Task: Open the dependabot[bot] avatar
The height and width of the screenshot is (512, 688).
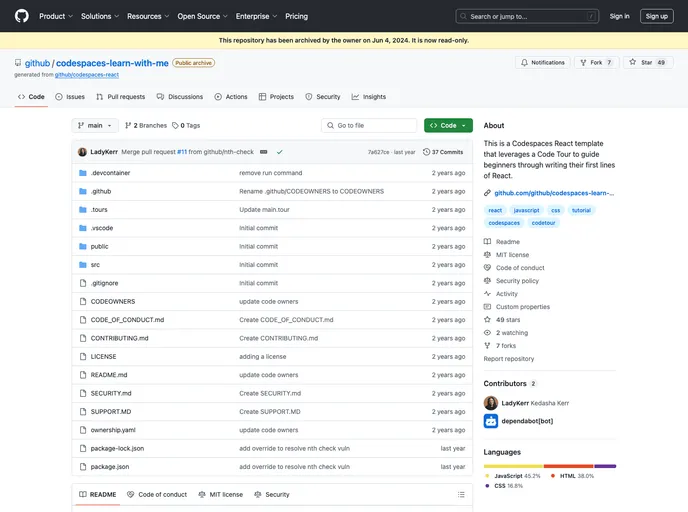Action: 491,421
